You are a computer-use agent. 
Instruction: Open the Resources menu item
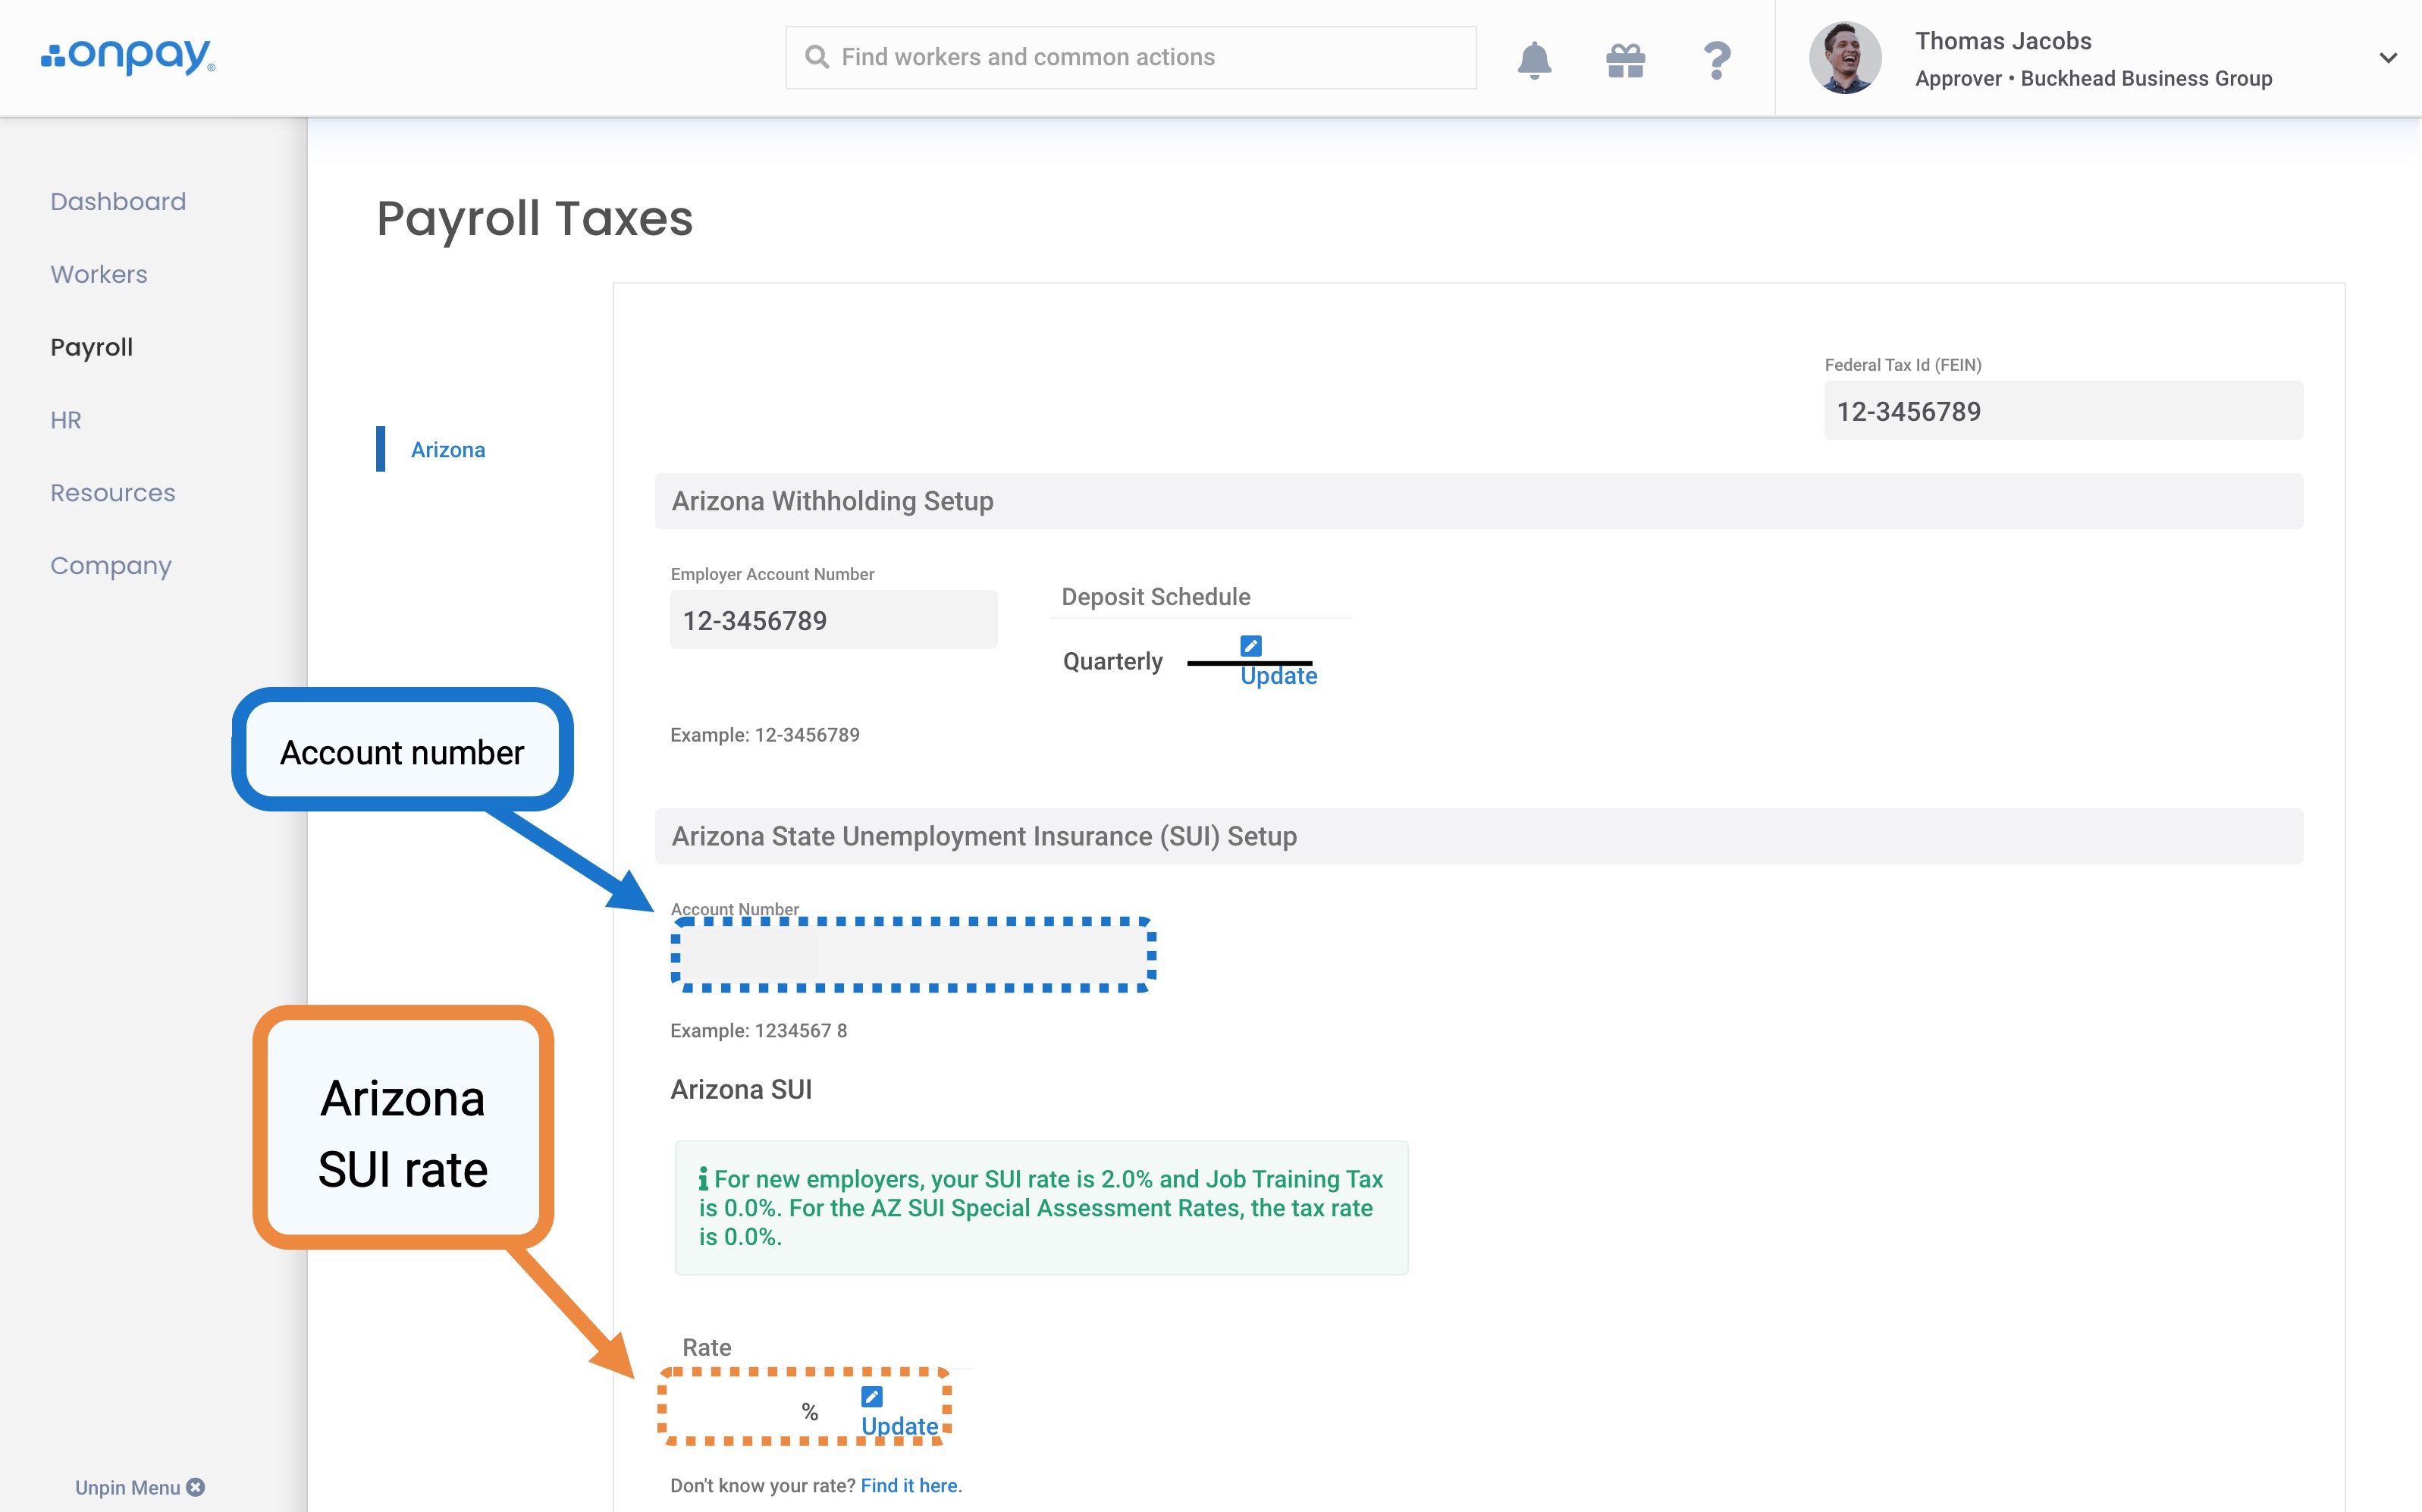coord(113,493)
